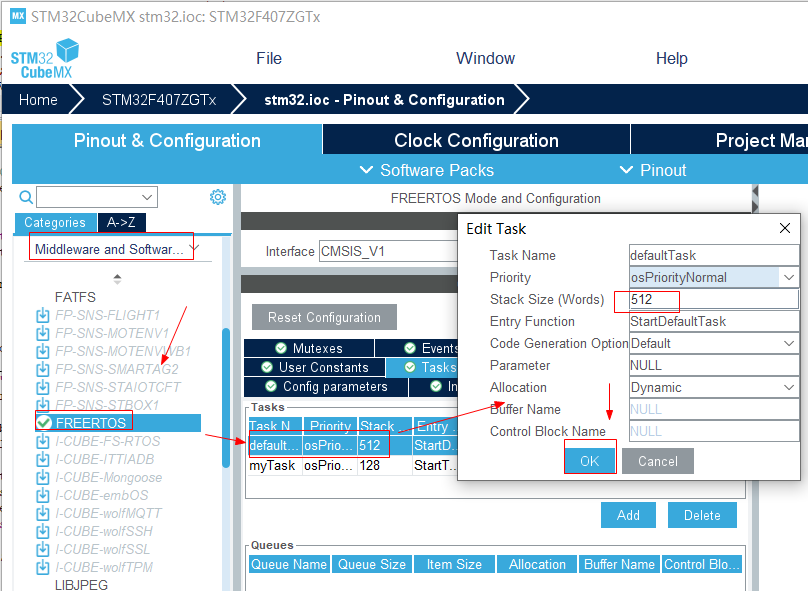
Task: Open the Window menu
Action: tap(485, 58)
